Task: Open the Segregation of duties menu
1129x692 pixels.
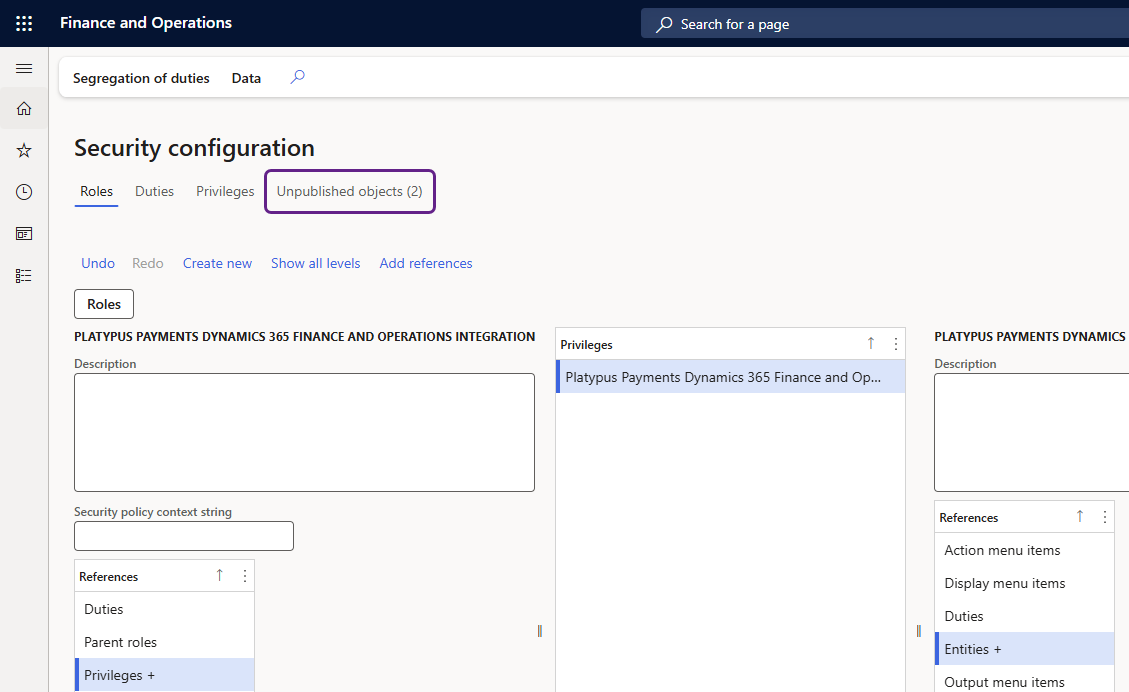Action: [141, 78]
